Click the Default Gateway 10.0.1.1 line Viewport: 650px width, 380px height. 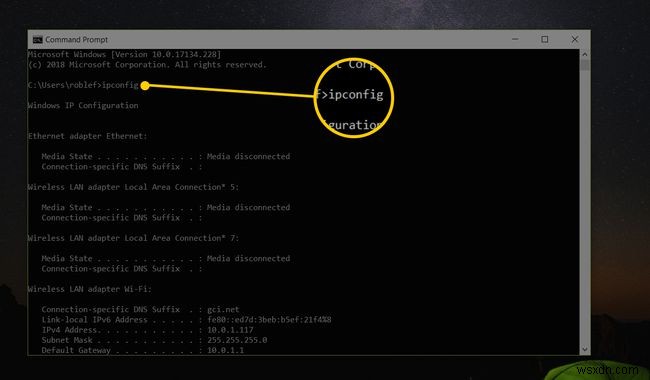pos(143,350)
